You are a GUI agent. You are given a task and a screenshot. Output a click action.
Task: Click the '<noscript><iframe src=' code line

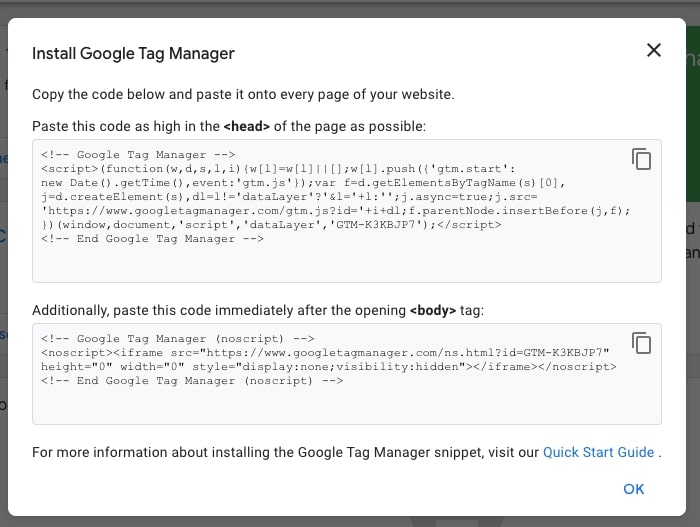click(x=325, y=353)
